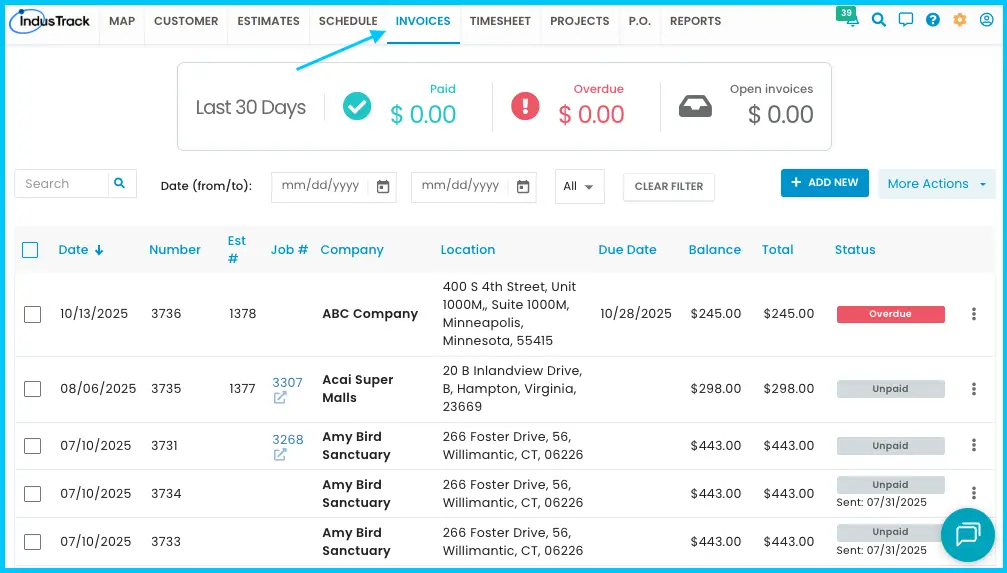Open row actions menu for invoice 3735
Image resolution: width=1007 pixels, height=573 pixels.
click(974, 389)
